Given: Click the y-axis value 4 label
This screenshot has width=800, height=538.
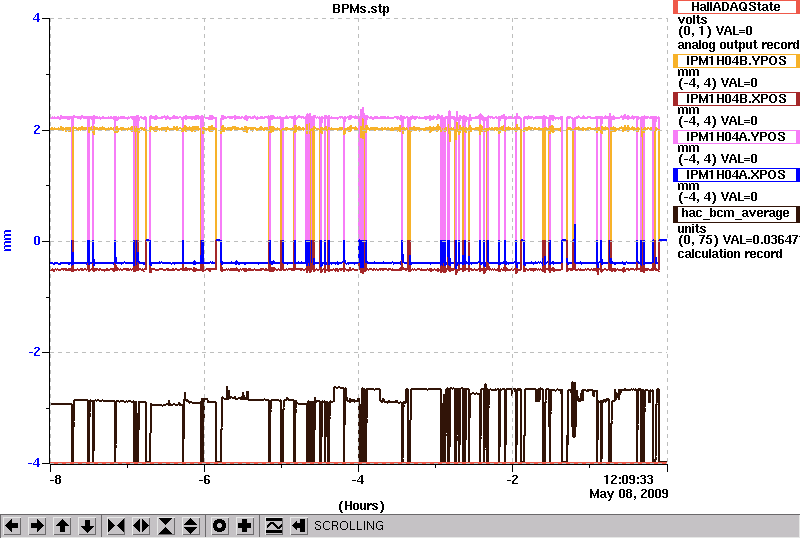Looking at the screenshot, I should 36,18.
